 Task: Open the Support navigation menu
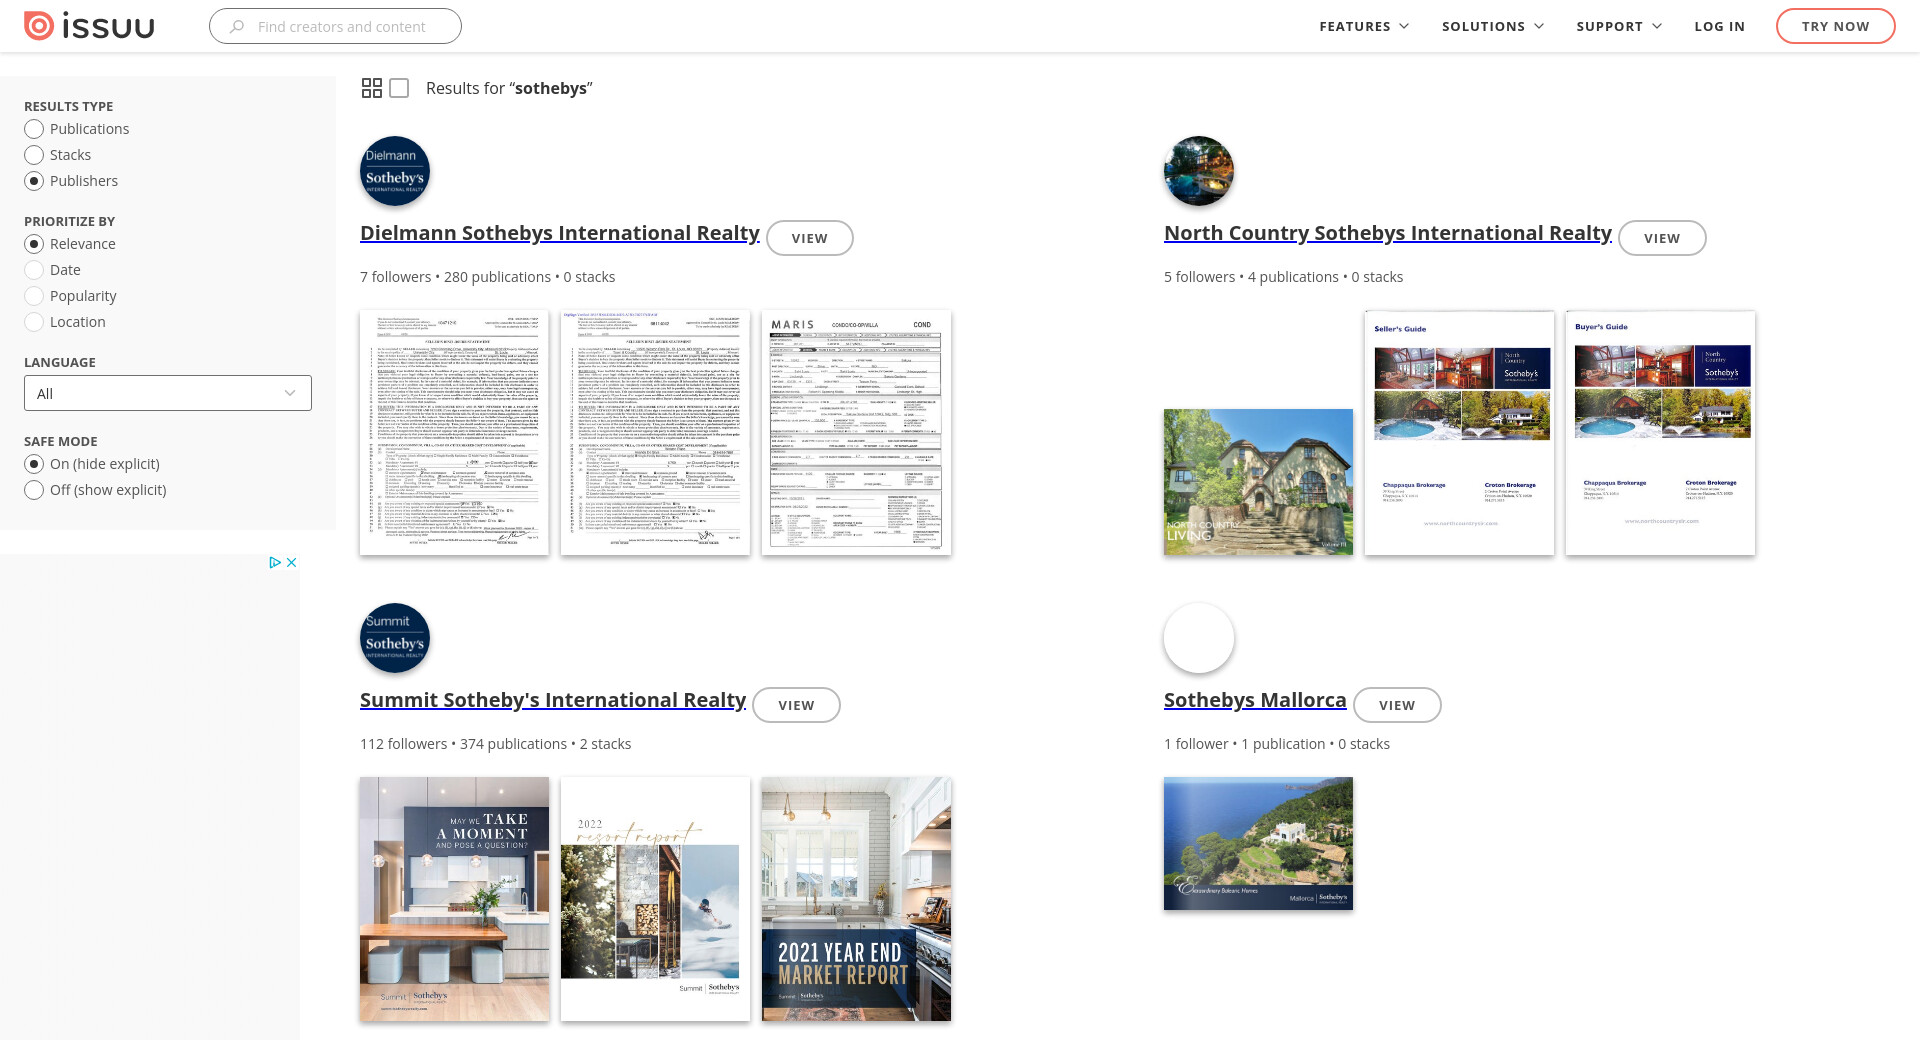pyautogui.click(x=1618, y=26)
